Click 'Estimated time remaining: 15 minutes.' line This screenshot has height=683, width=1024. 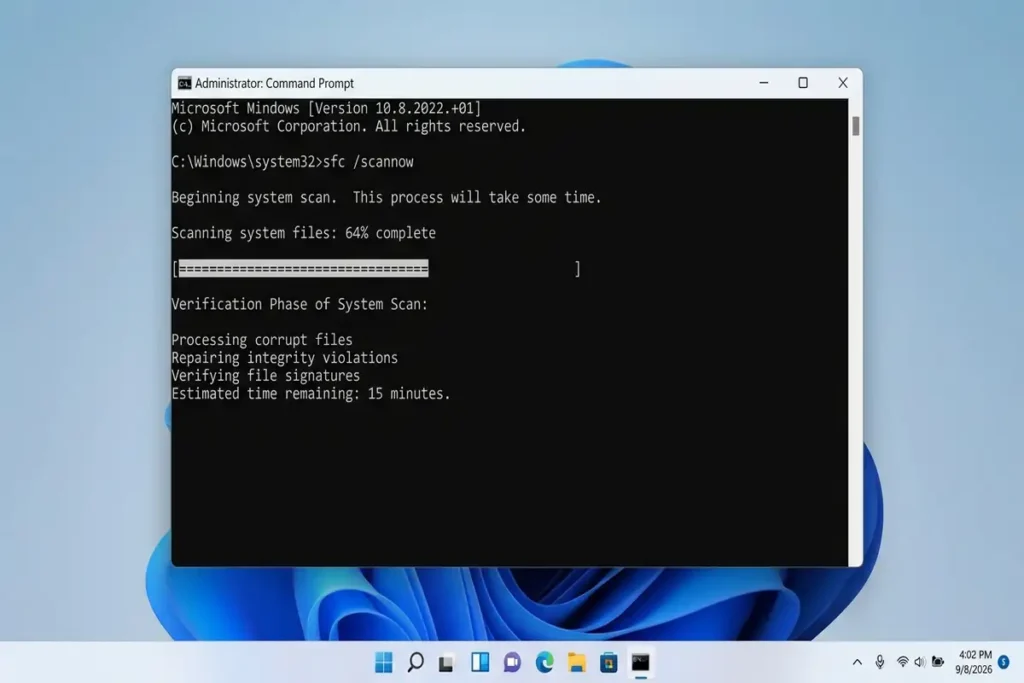pyautogui.click(x=310, y=394)
